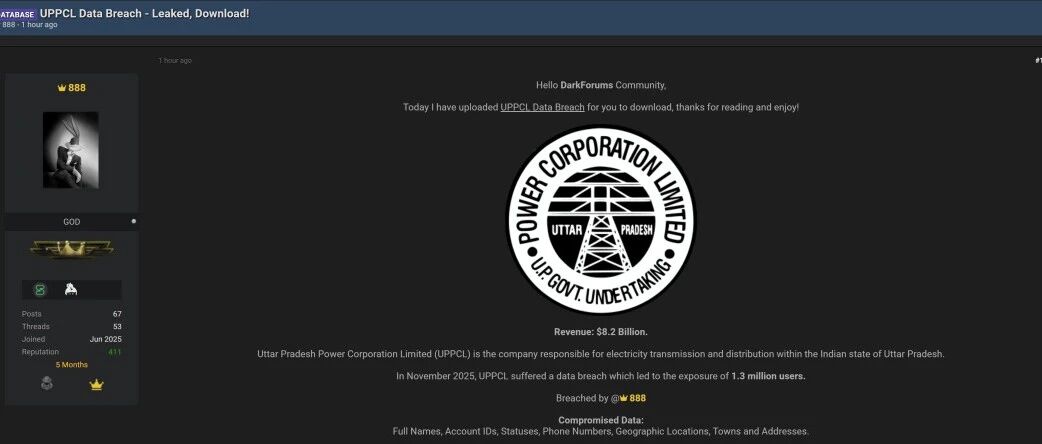Screen dimensions: 1042x444
Task: Open the Power Corporation Limited logo image
Action: [x=601, y=220]
